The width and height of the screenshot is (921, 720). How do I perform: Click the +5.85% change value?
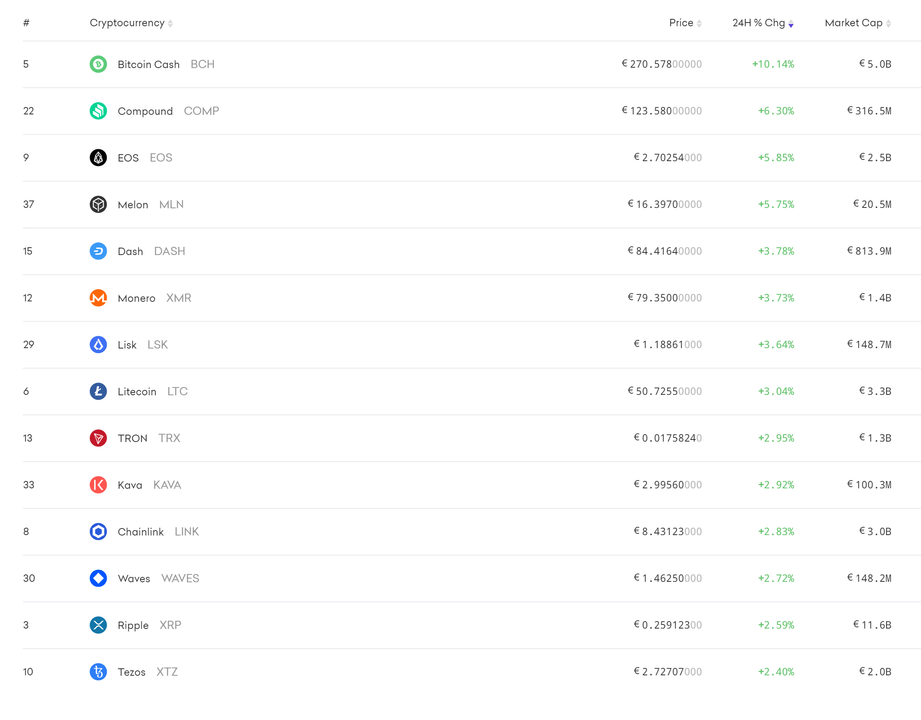(x=776, y=157)
